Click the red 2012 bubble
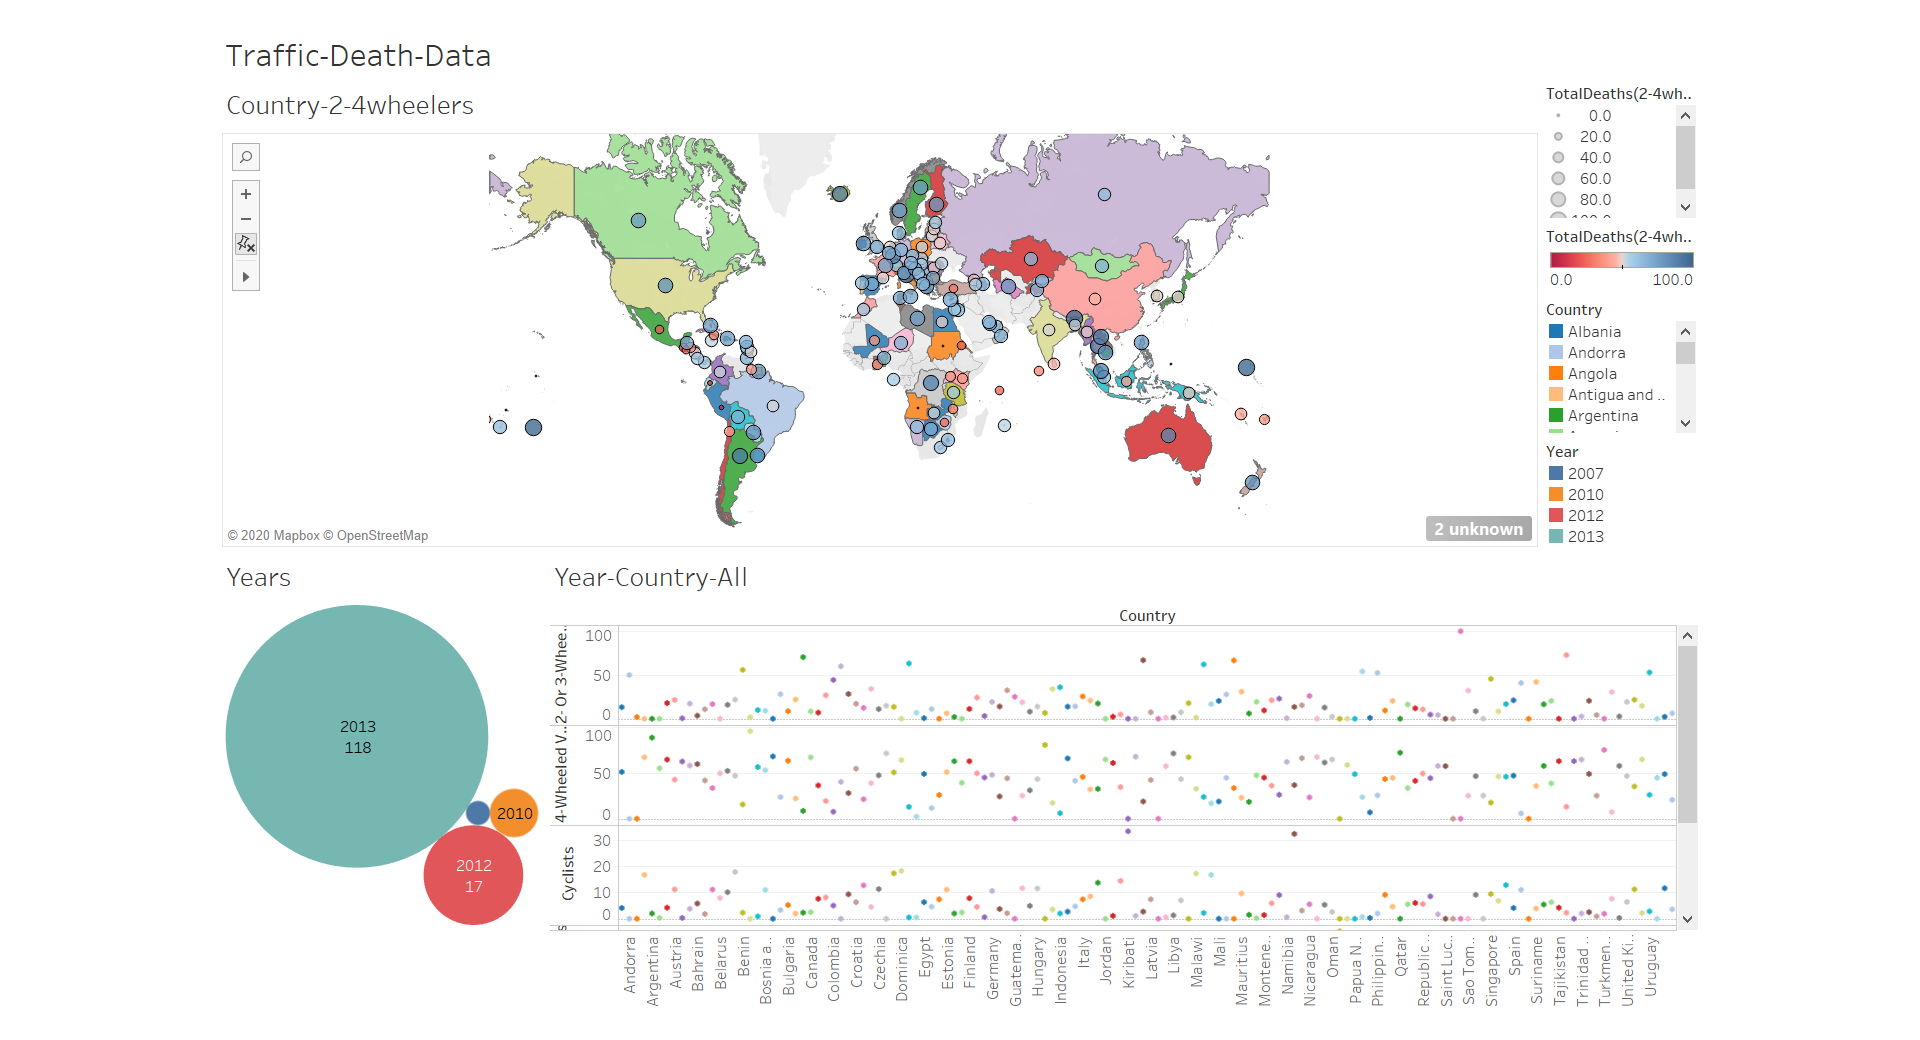 coord(473,875)
